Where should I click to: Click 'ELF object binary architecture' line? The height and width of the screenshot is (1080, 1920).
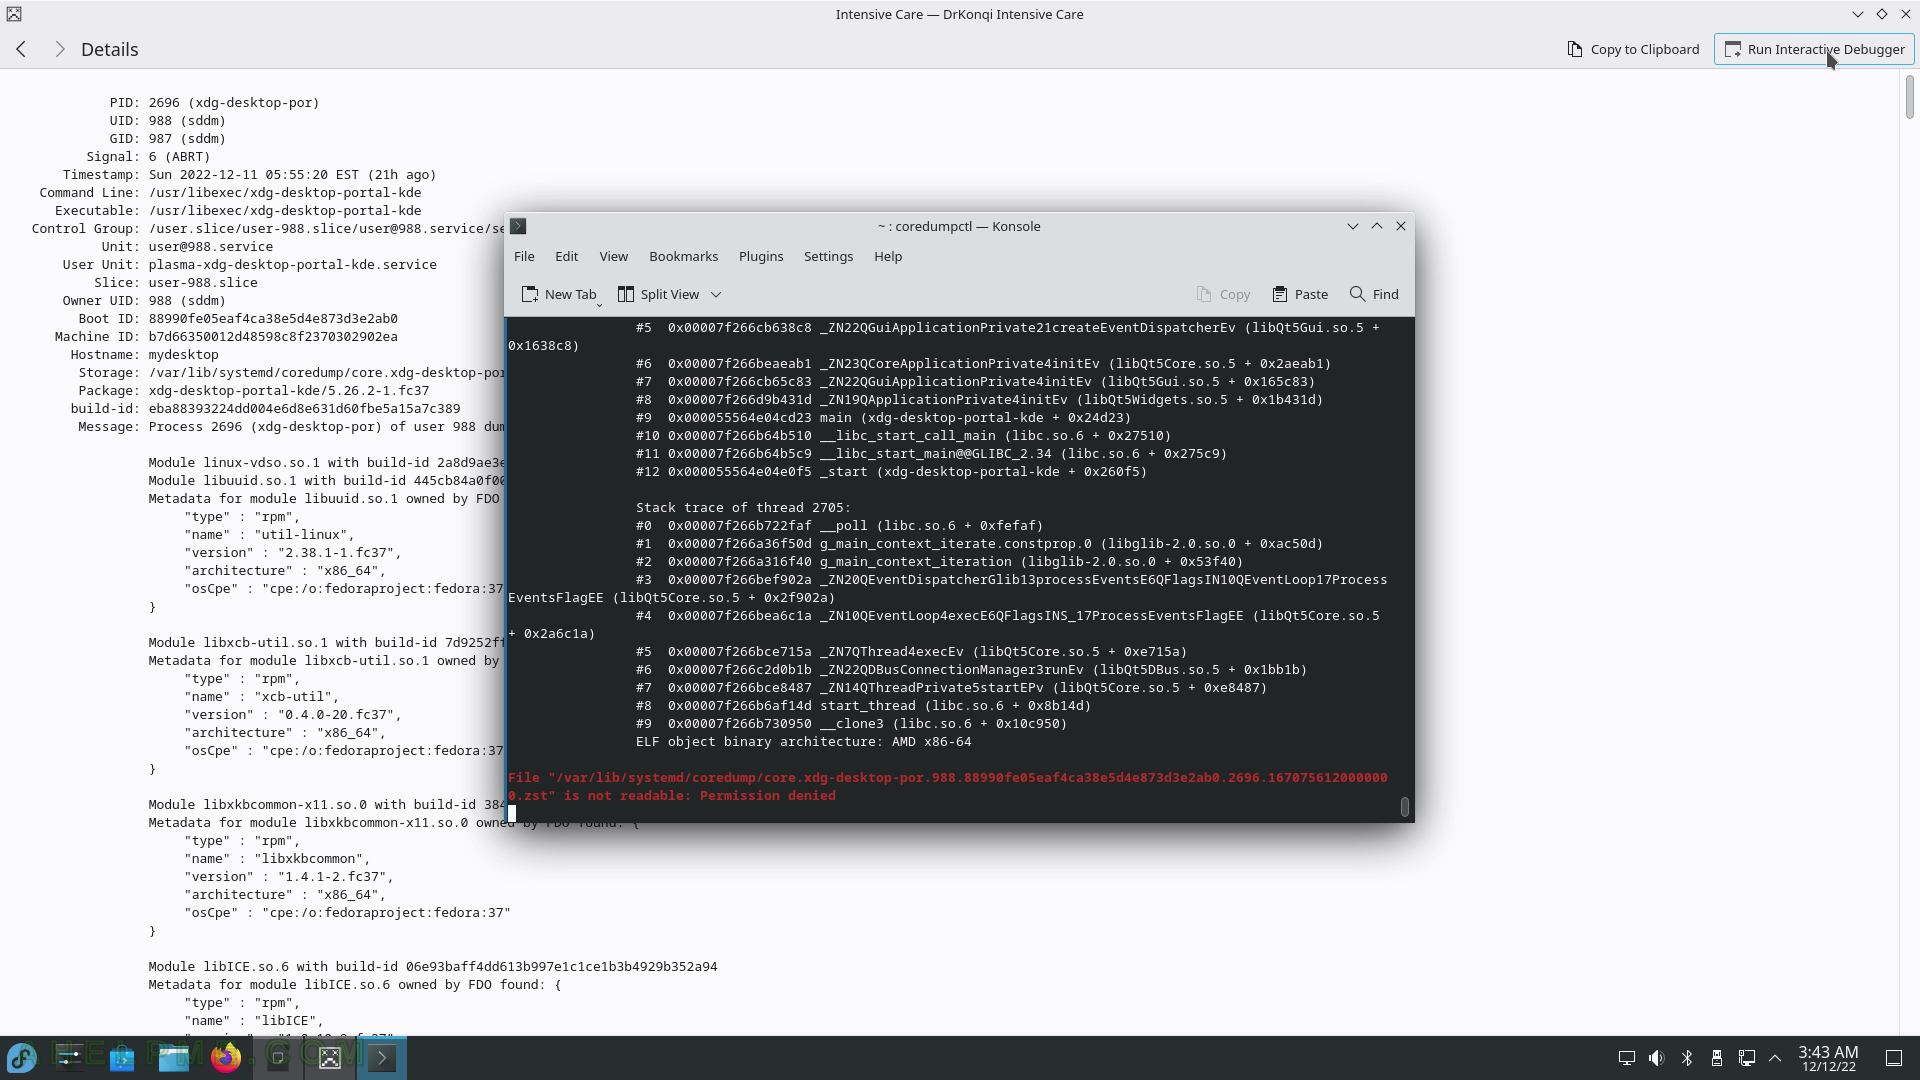[x=803, y=742]
